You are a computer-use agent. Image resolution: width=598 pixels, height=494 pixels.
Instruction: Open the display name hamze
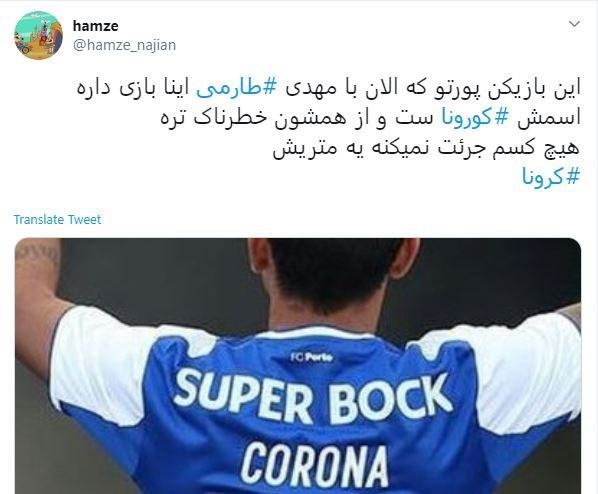pos(95,26)
